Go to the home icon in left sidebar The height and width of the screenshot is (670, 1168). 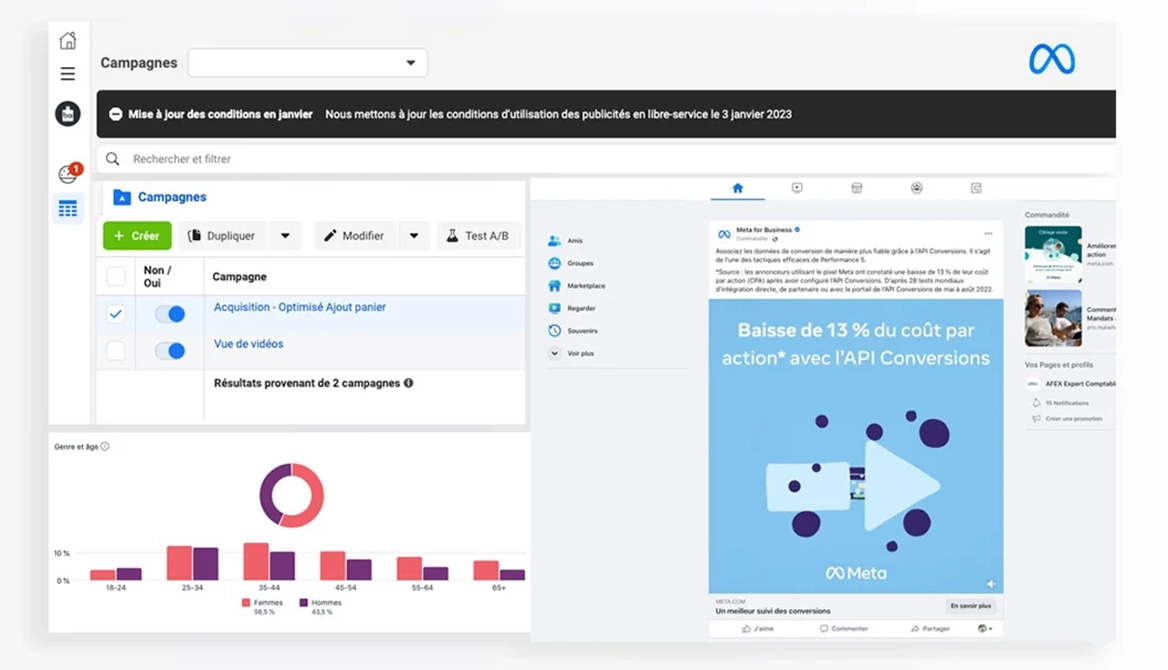coord(68,40)
